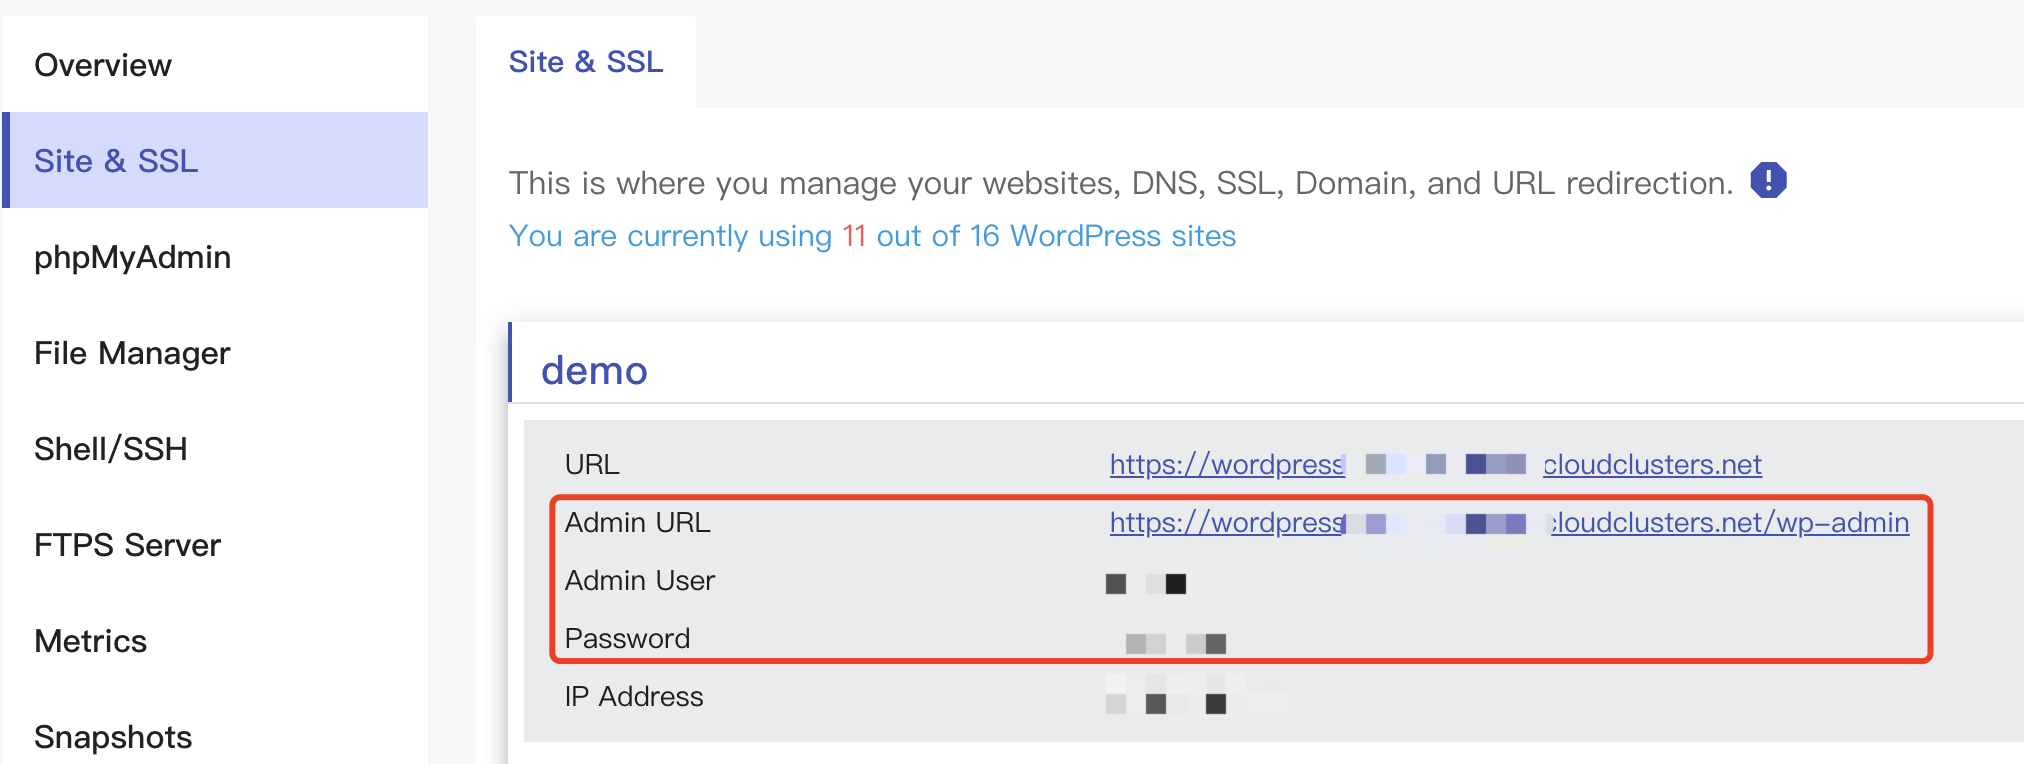Click the blue exclamation info icon
The image size is (2024, 764).
pos(1768,181)
